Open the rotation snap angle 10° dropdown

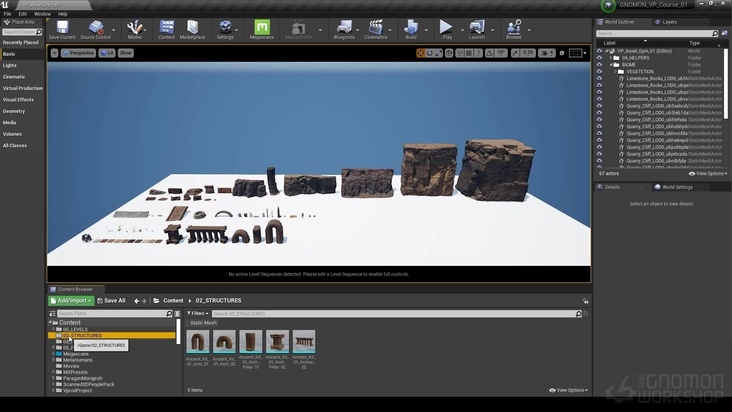point(501,53)
